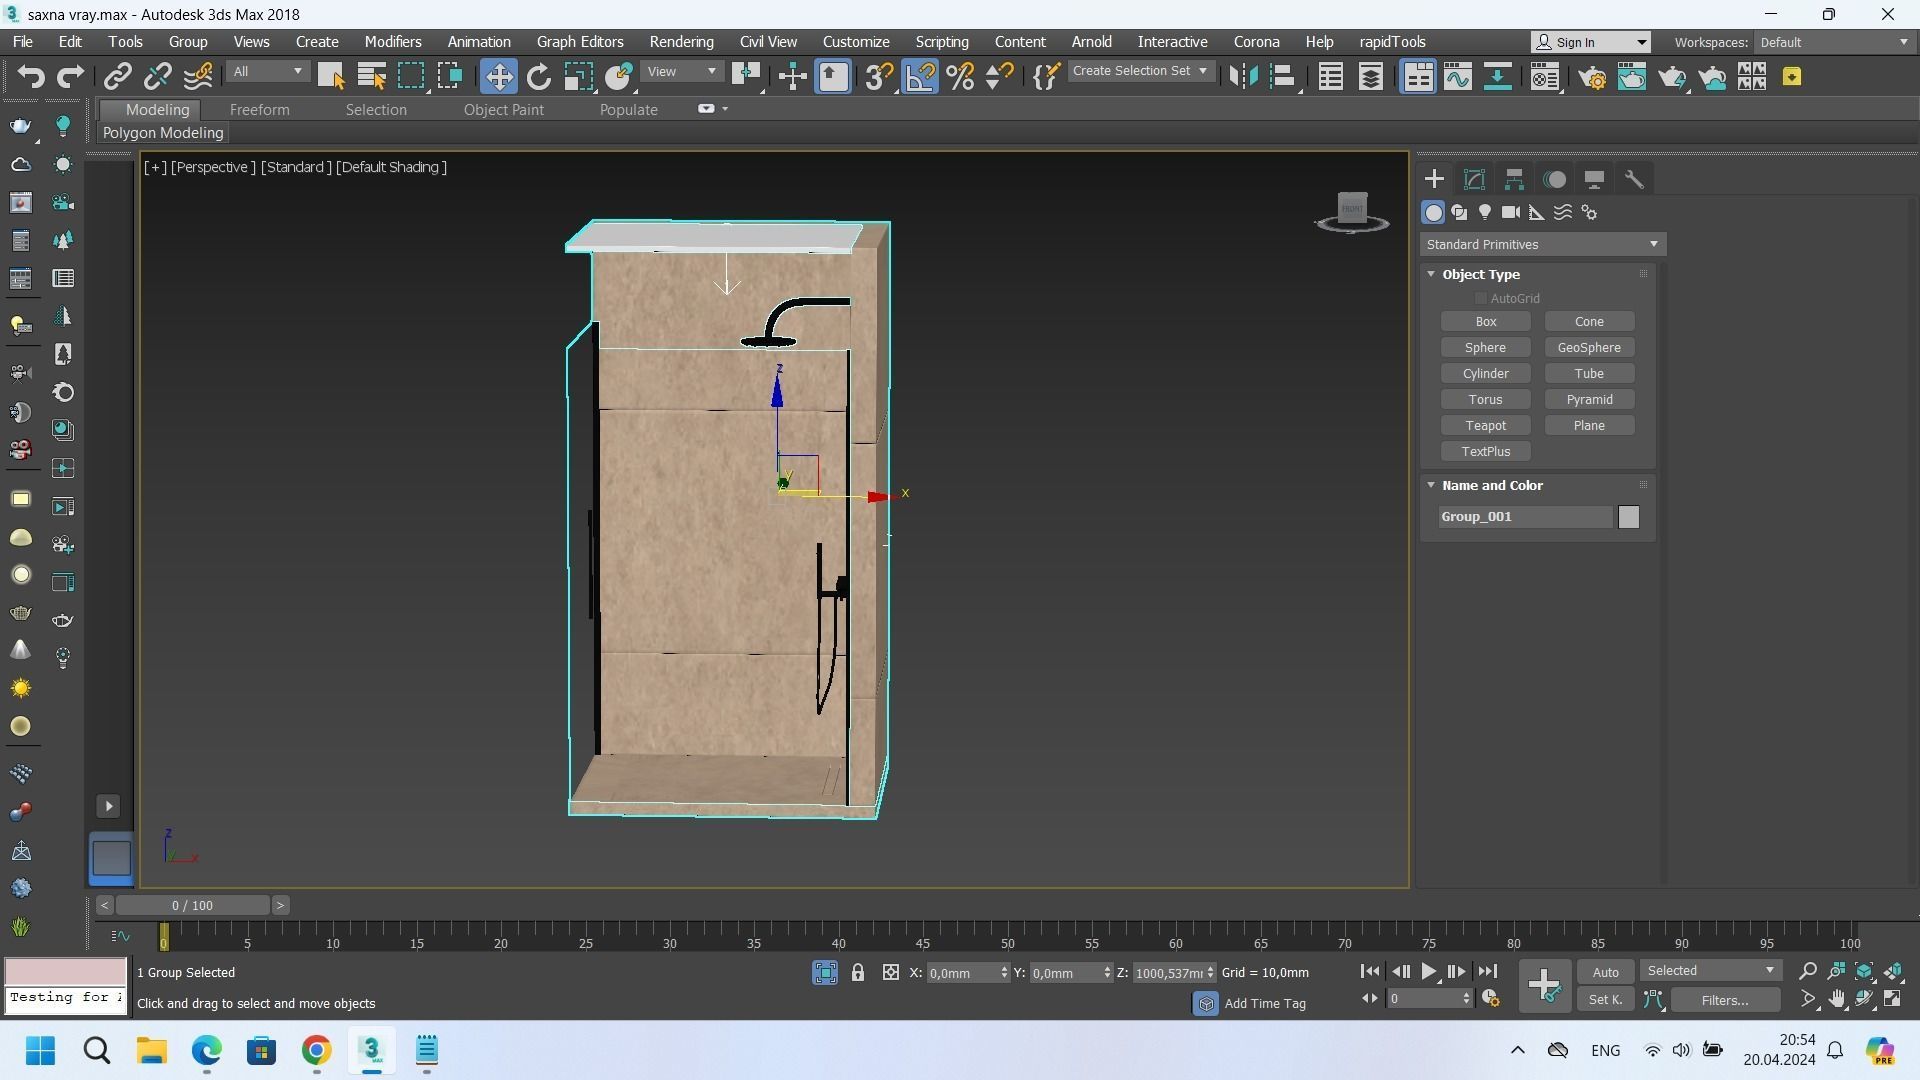Screen dimensions: 1920x1080
Task: Open the Workspaces Default dropdown
Action: click(x=1834, y=42)
